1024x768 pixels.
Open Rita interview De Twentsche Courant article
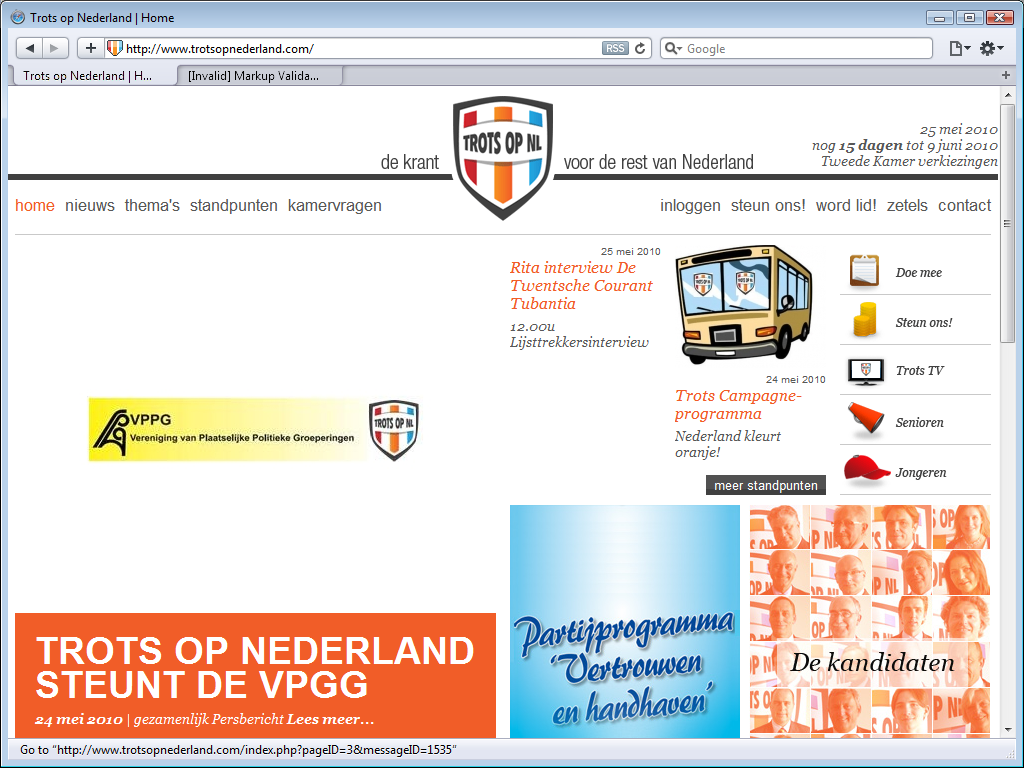581,285
